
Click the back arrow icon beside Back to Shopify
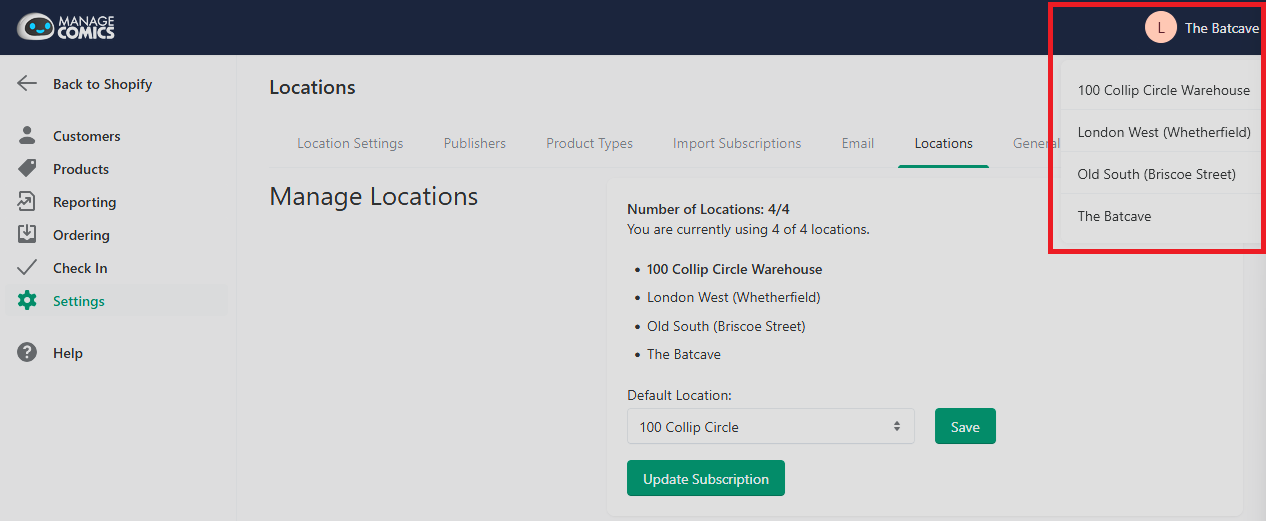(x=27, y=84)
